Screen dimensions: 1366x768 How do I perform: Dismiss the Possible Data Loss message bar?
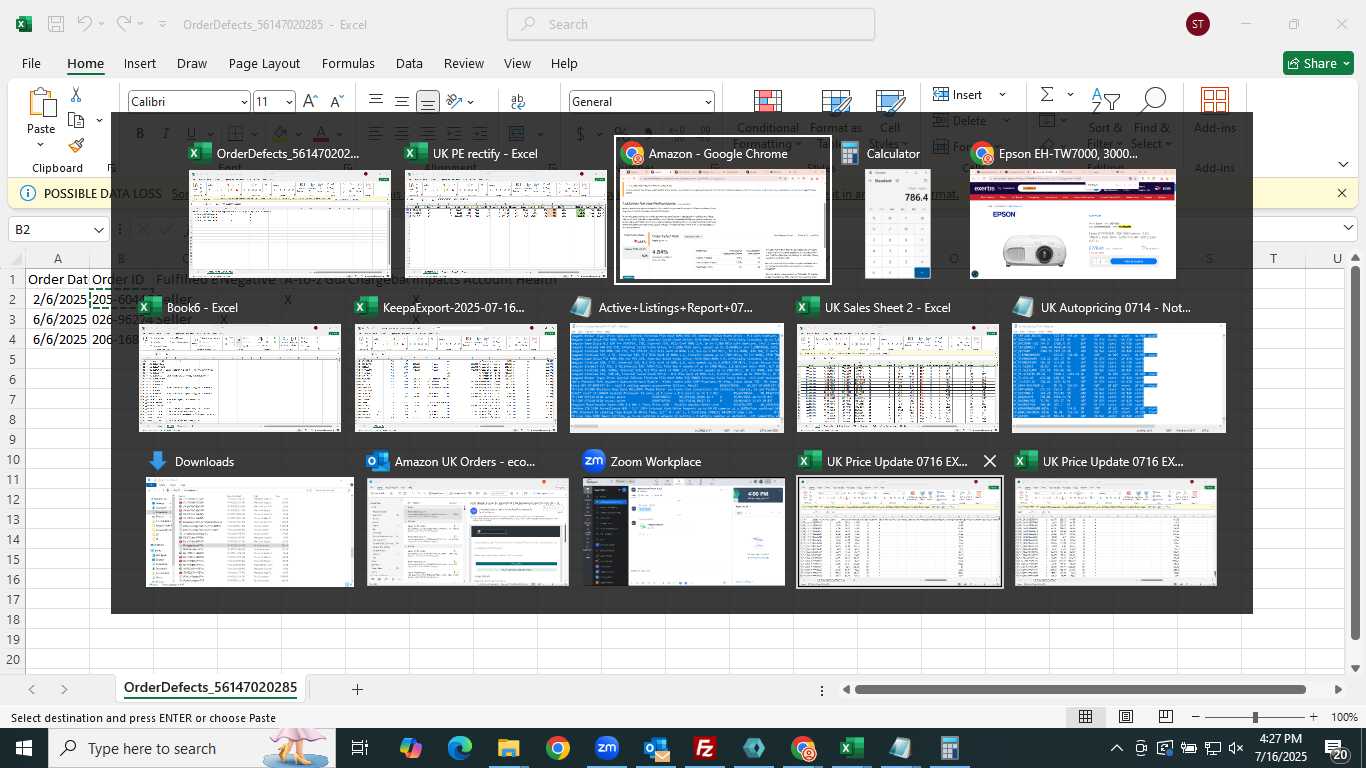(1342, 193)
